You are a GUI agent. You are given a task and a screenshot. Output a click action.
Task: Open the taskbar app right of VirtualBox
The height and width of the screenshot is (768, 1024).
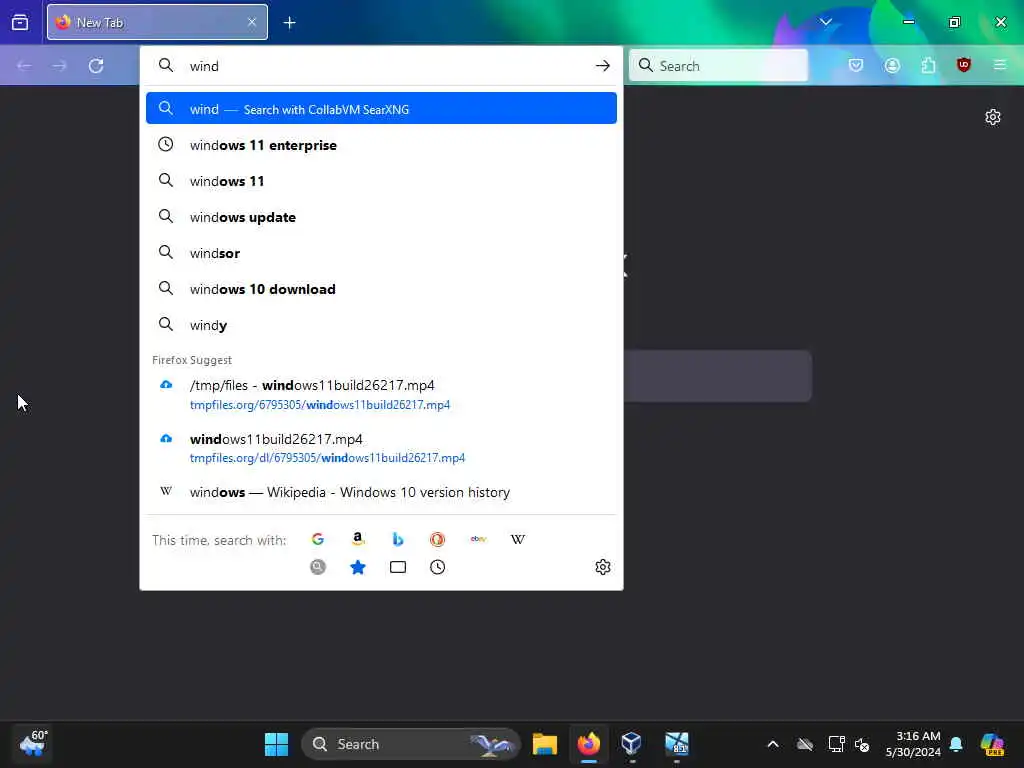click(x=677, y=744)
